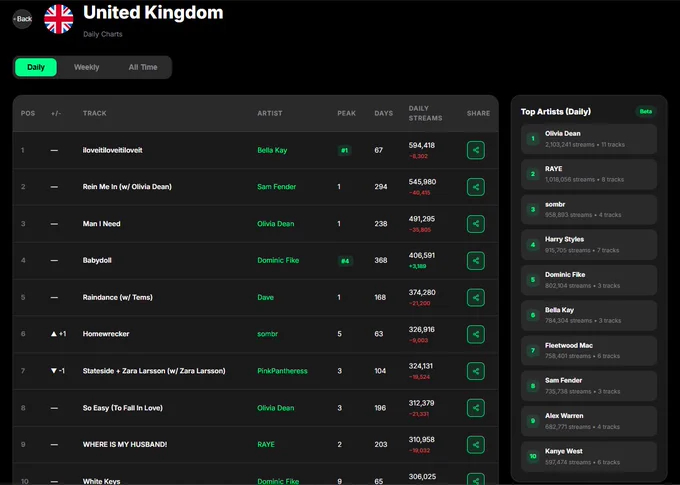Viewport: 680px width, 485px height.
Task: Click the 368 days value for Babydoll
Action: 381,260
